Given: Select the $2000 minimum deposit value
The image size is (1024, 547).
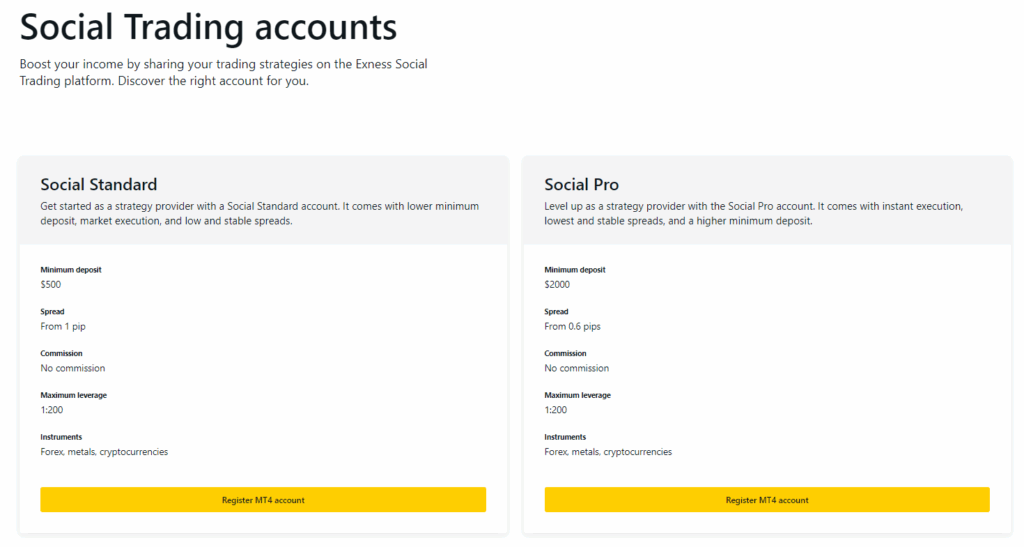Looking at the screenshot, I should tap(557, 284).
